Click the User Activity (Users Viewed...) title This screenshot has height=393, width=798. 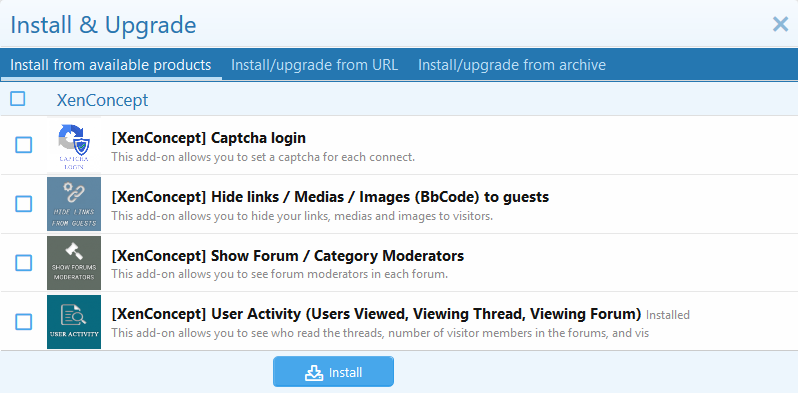(x=376, y=315)
